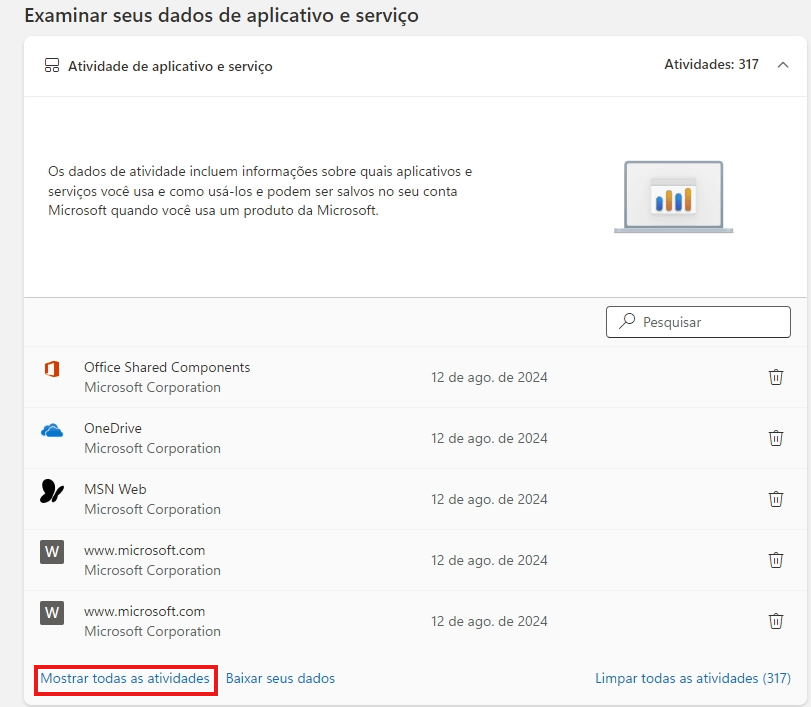Click the magnifier icon in search box
This screenshot has height=707, width=811.
tap(627, 321)
